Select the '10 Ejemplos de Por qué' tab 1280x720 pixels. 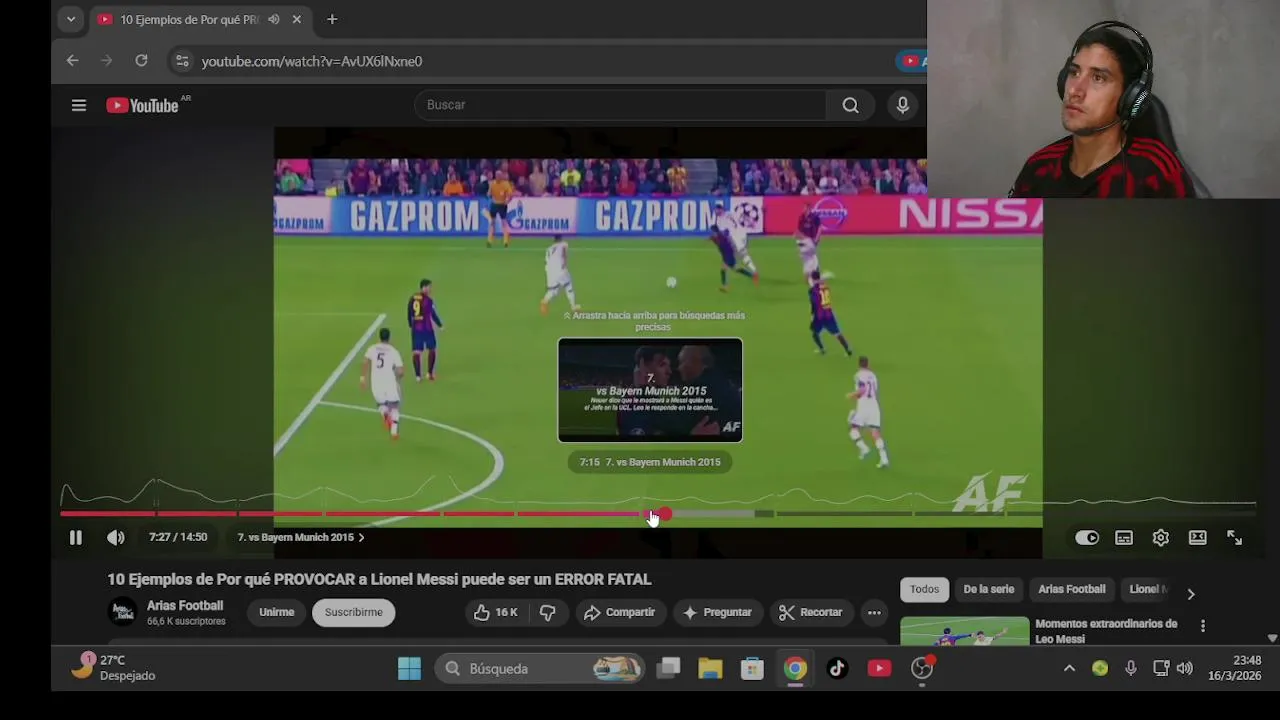coord(189,19)
